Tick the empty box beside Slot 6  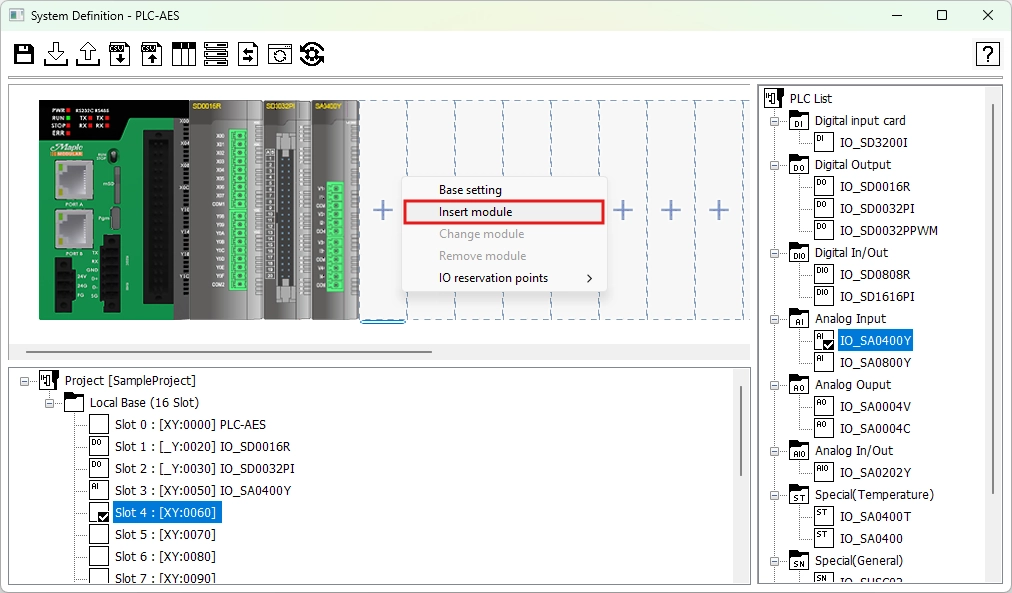point(99,556)
